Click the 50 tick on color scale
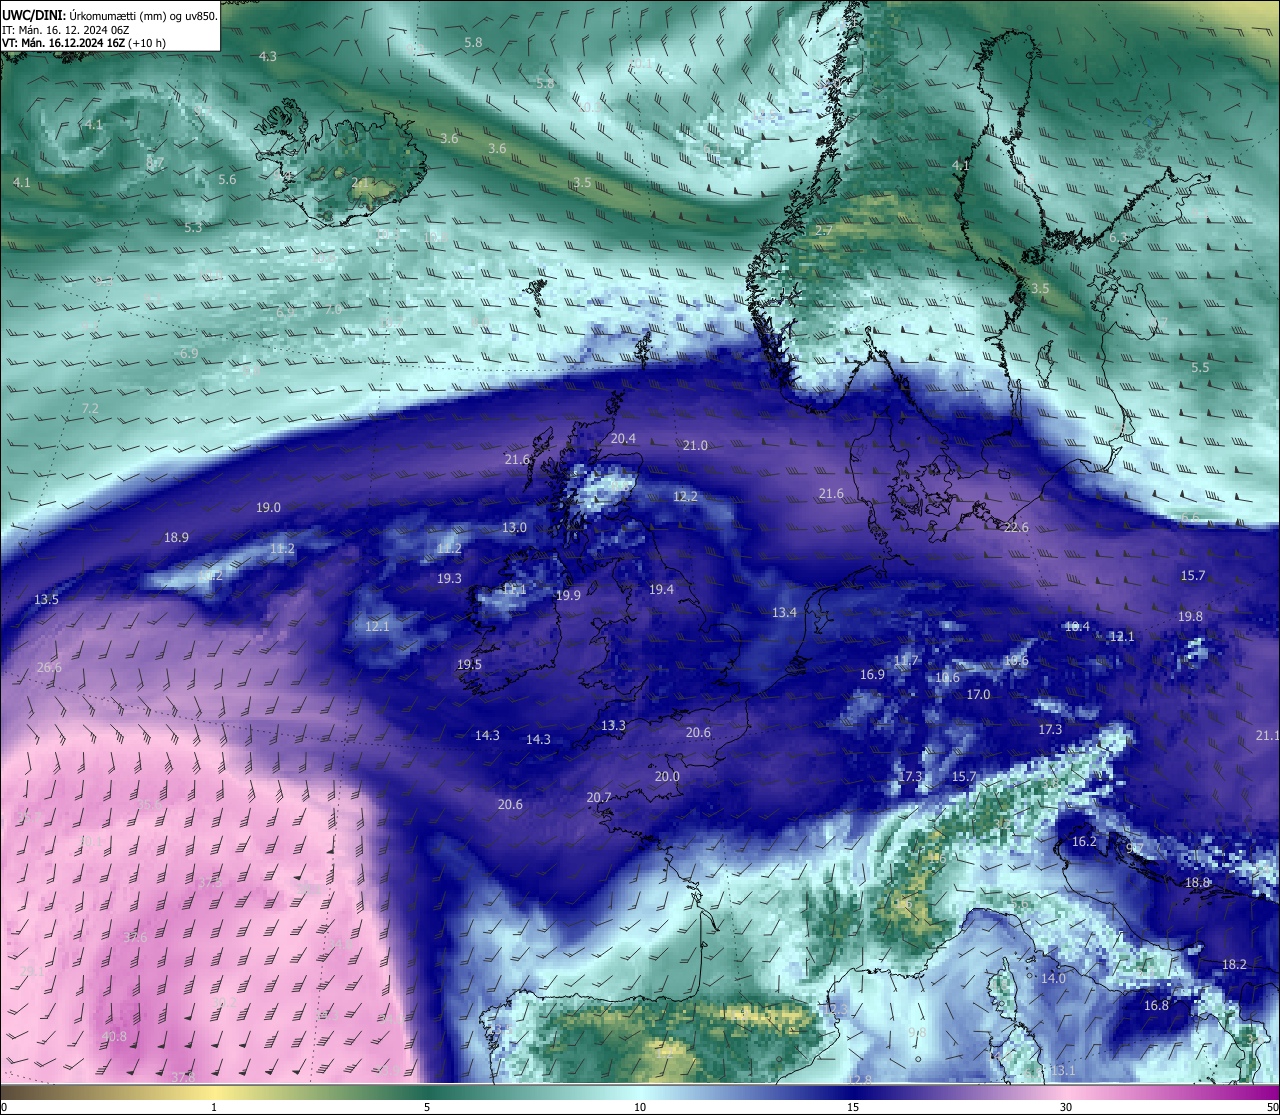The image size is (1280, 1115). click(x=1272, y=1107)
